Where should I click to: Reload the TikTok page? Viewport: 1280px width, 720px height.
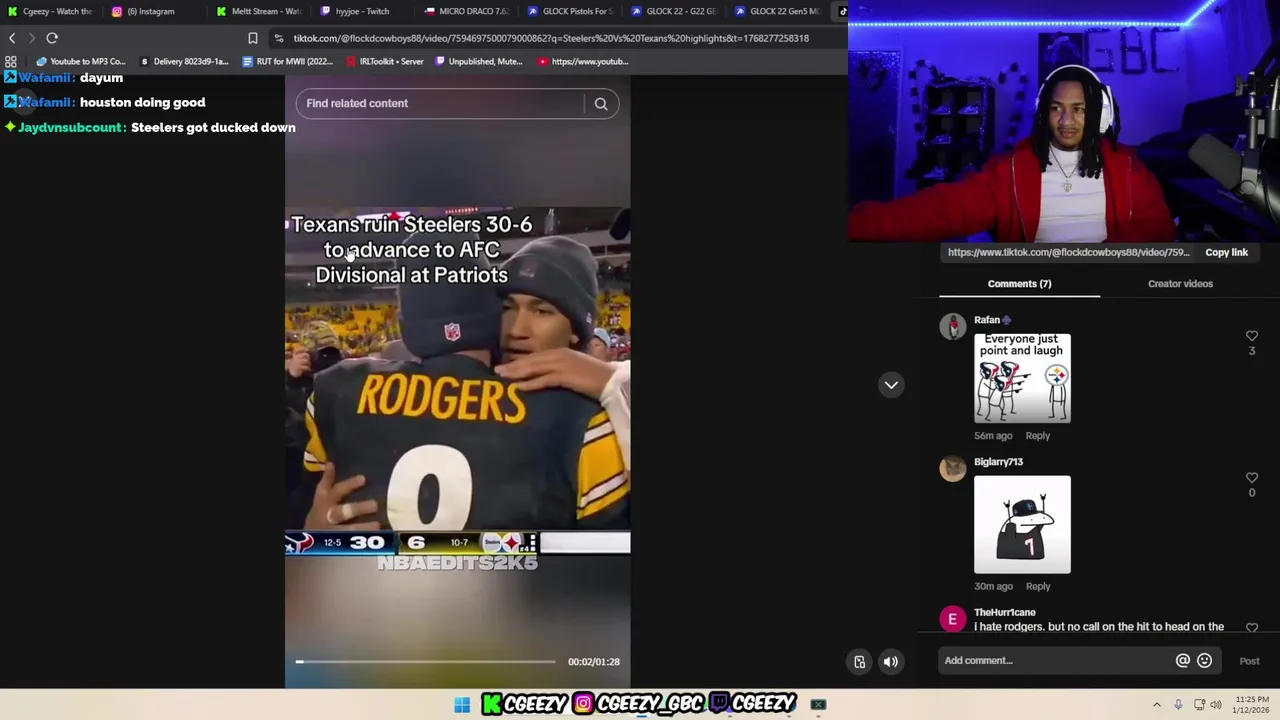(52, 38)
